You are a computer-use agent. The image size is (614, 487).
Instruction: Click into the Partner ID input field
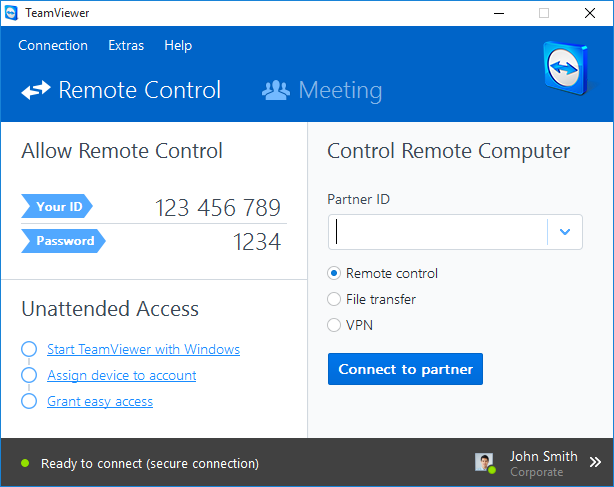click(x=438, y=232)
